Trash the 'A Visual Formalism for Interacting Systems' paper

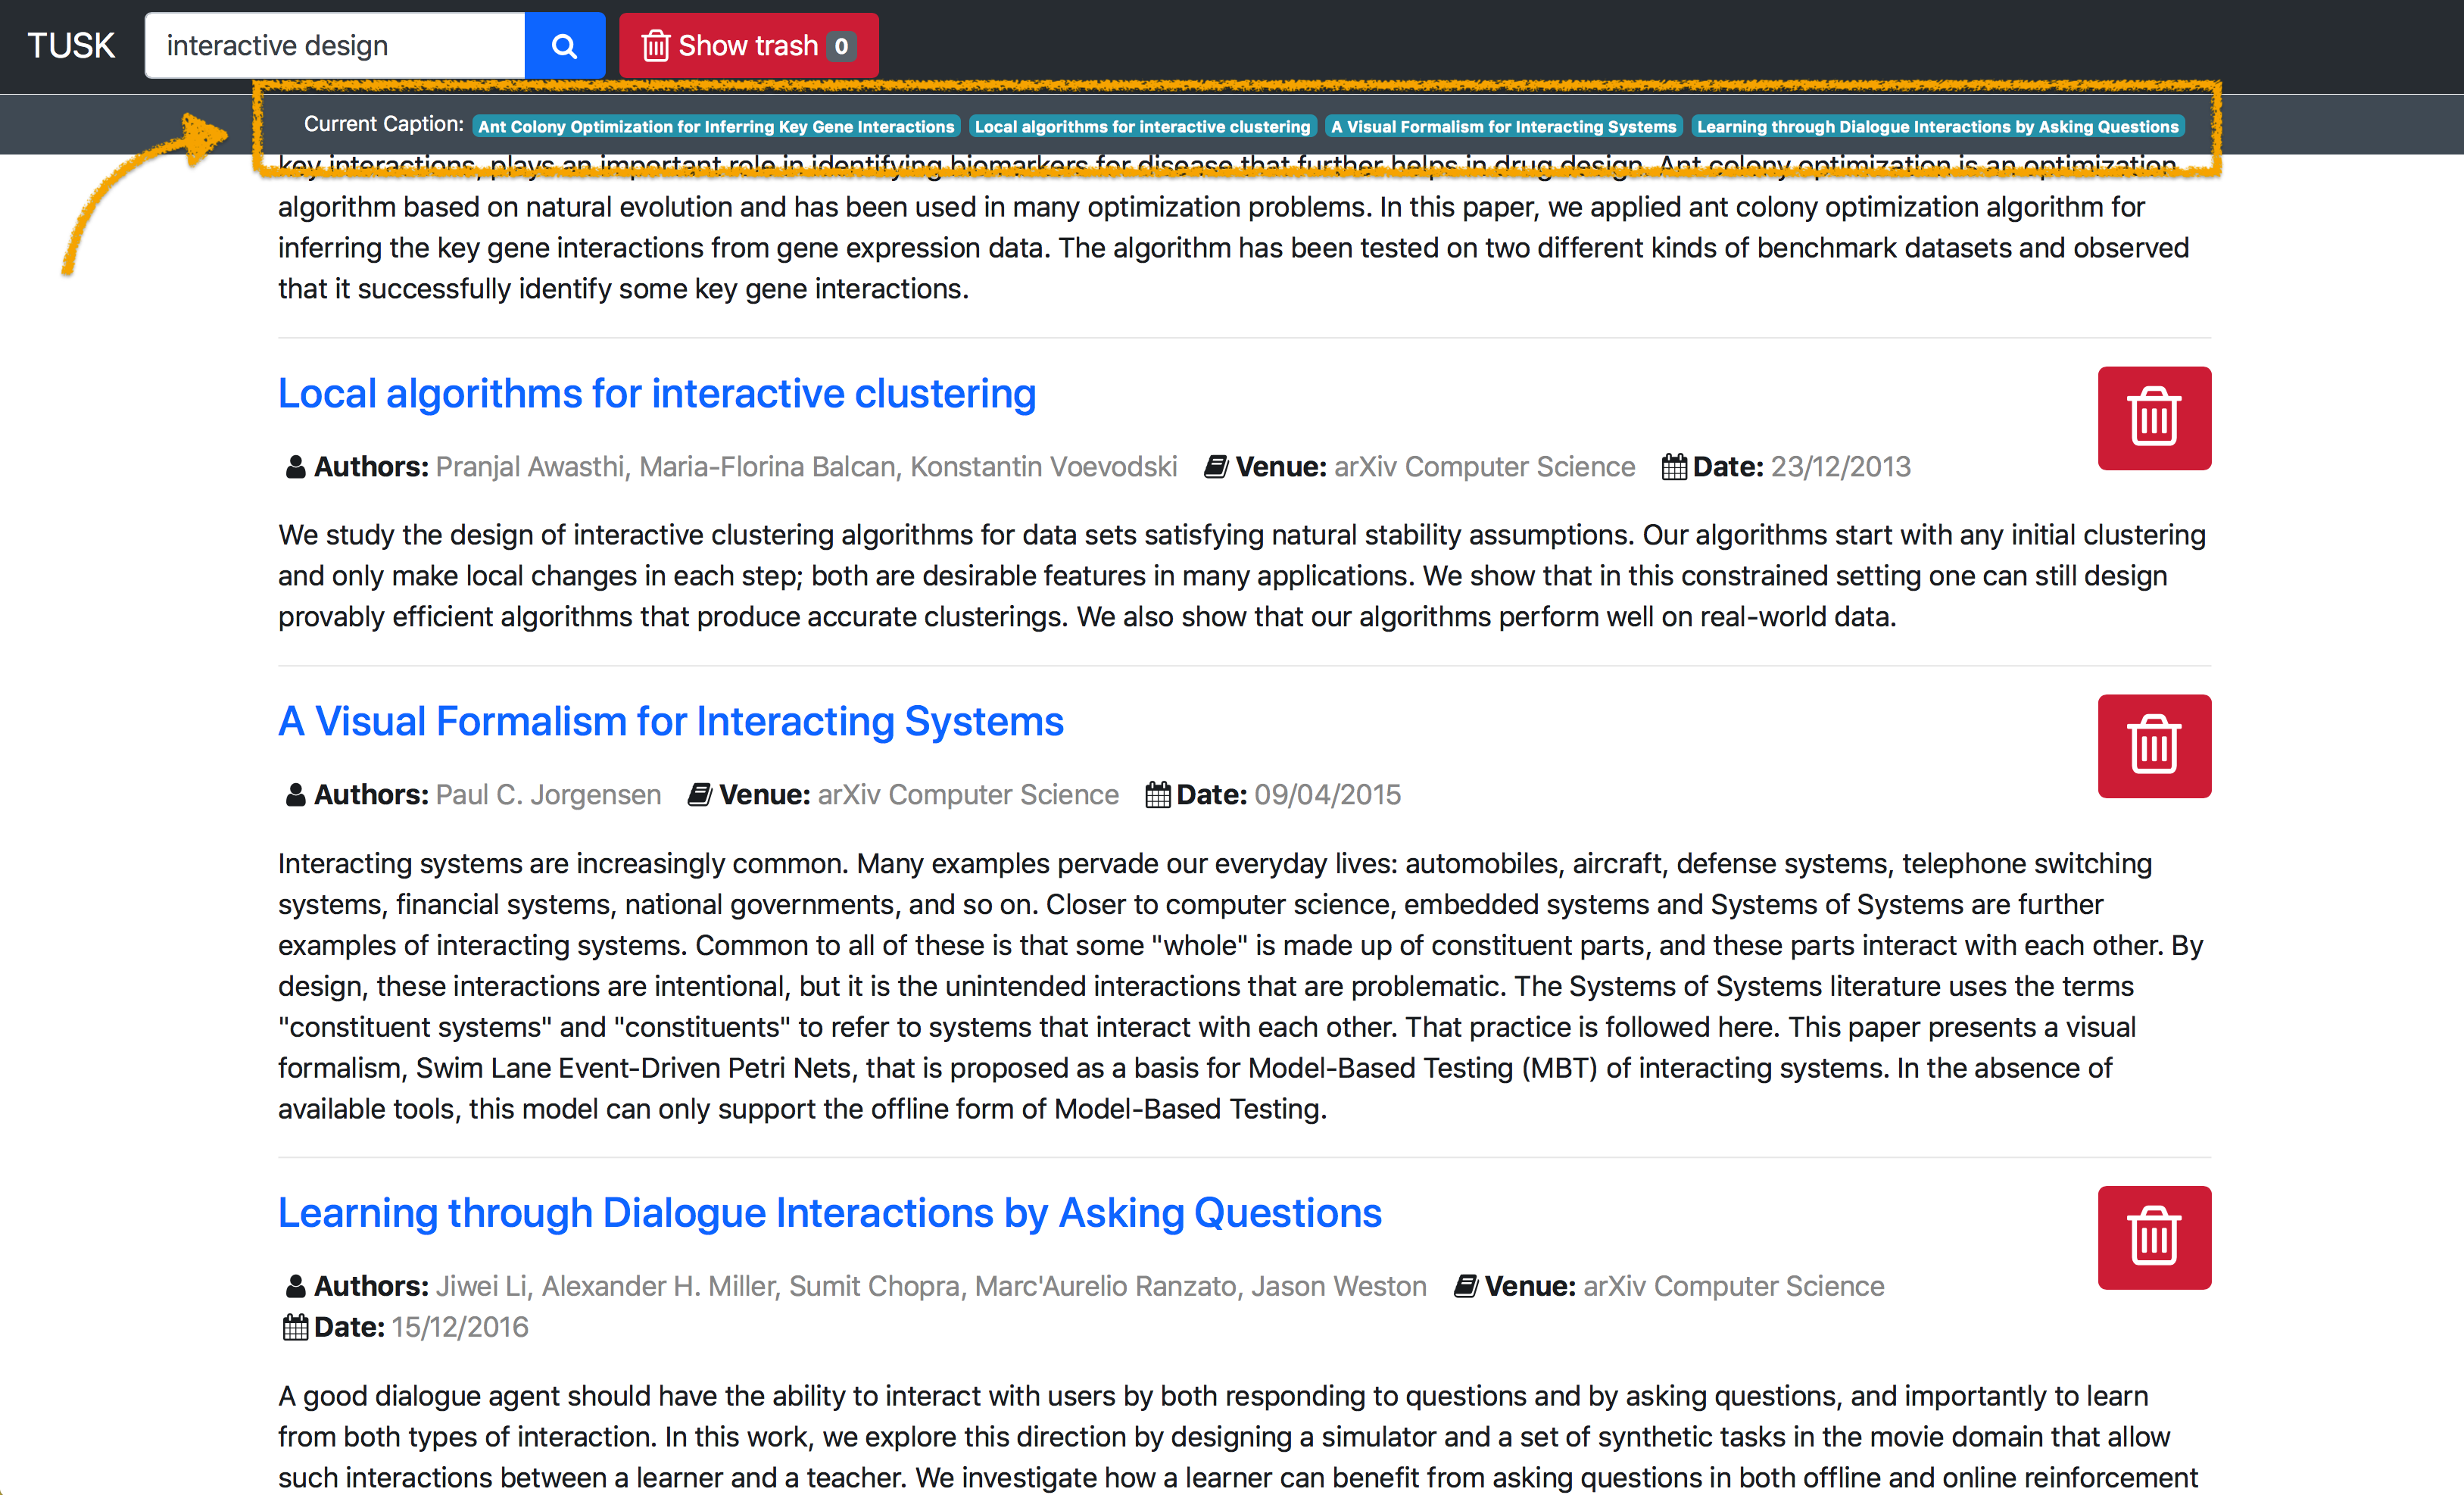point(2154,746)
